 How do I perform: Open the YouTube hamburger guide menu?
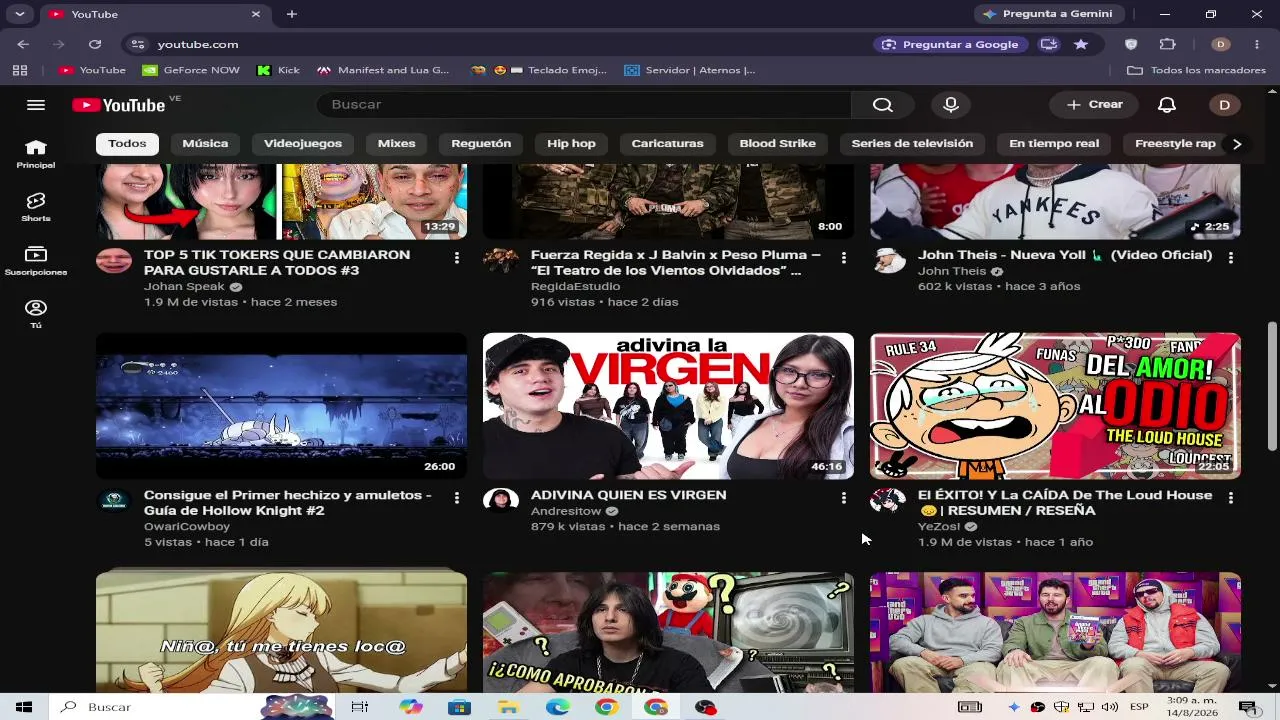pyautogui.click(x=36, y=105)
